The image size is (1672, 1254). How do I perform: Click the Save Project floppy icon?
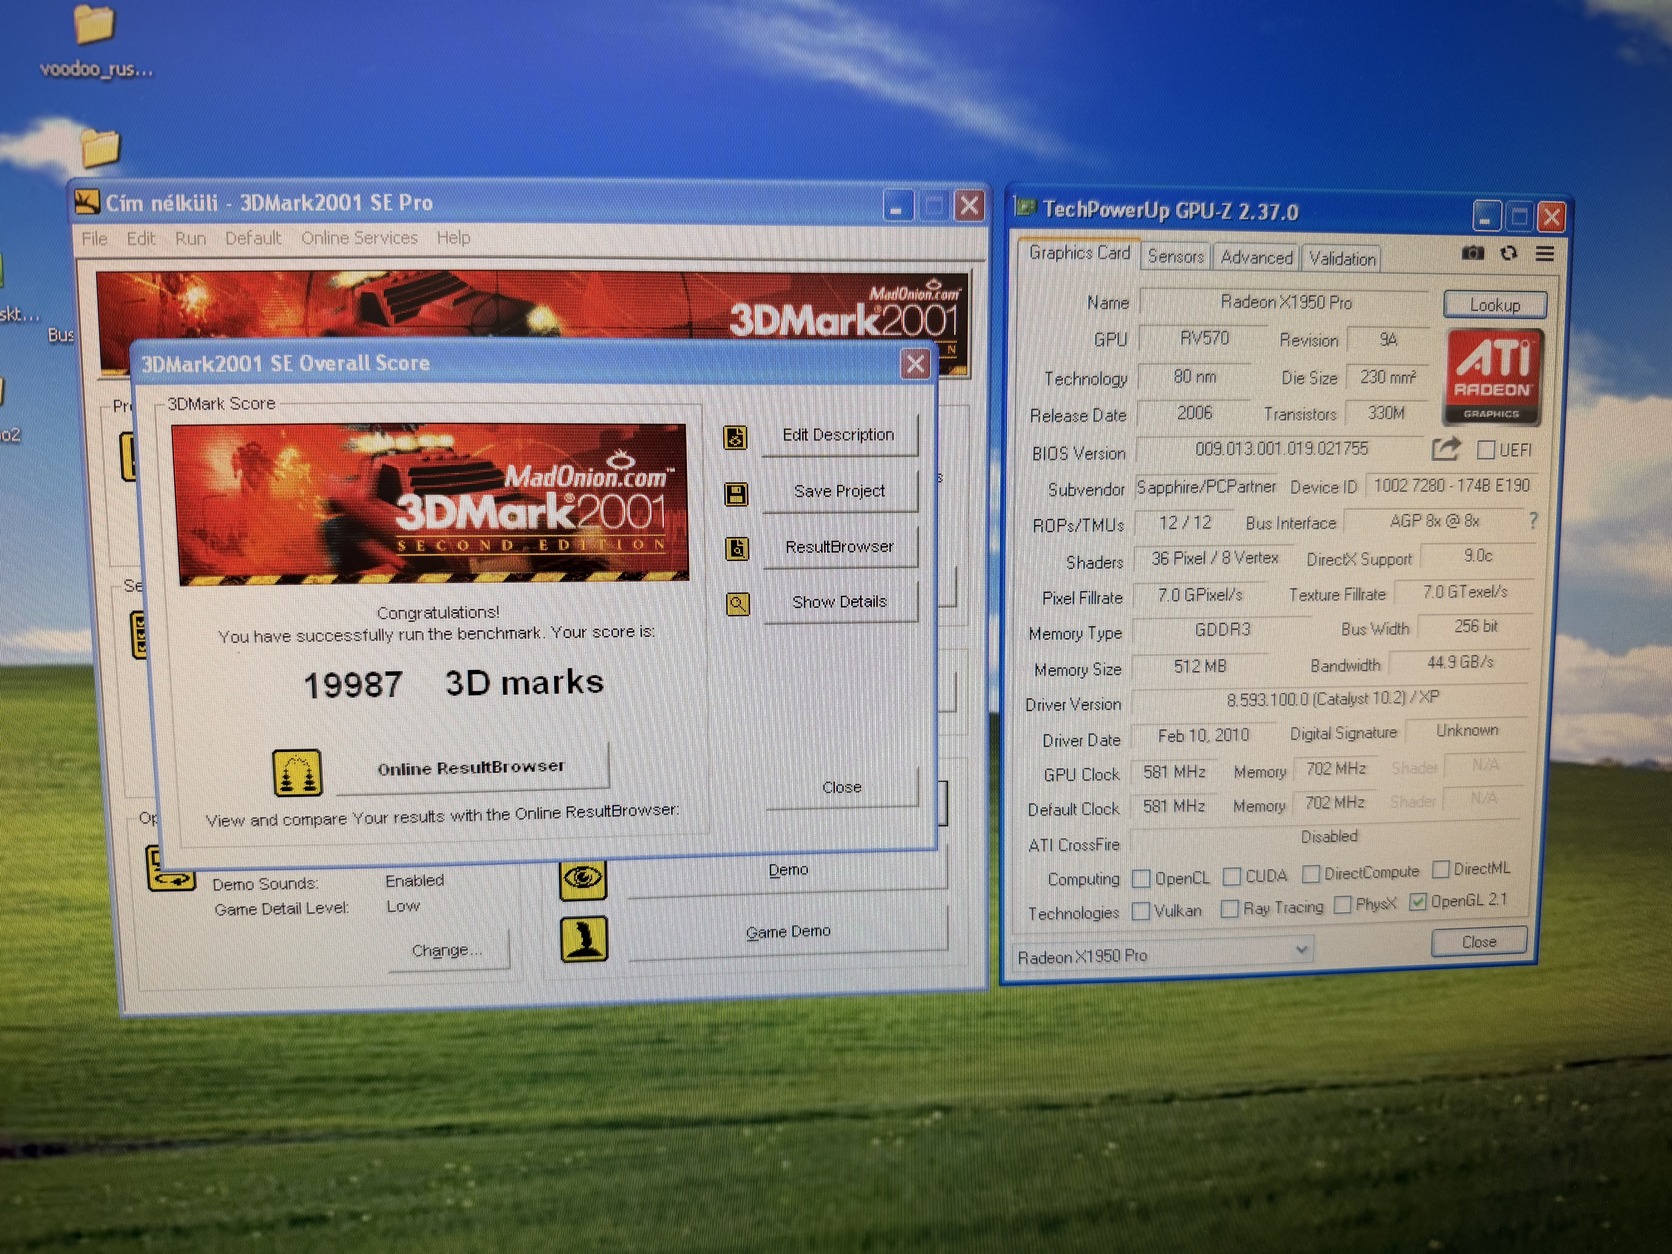point(736,494)
